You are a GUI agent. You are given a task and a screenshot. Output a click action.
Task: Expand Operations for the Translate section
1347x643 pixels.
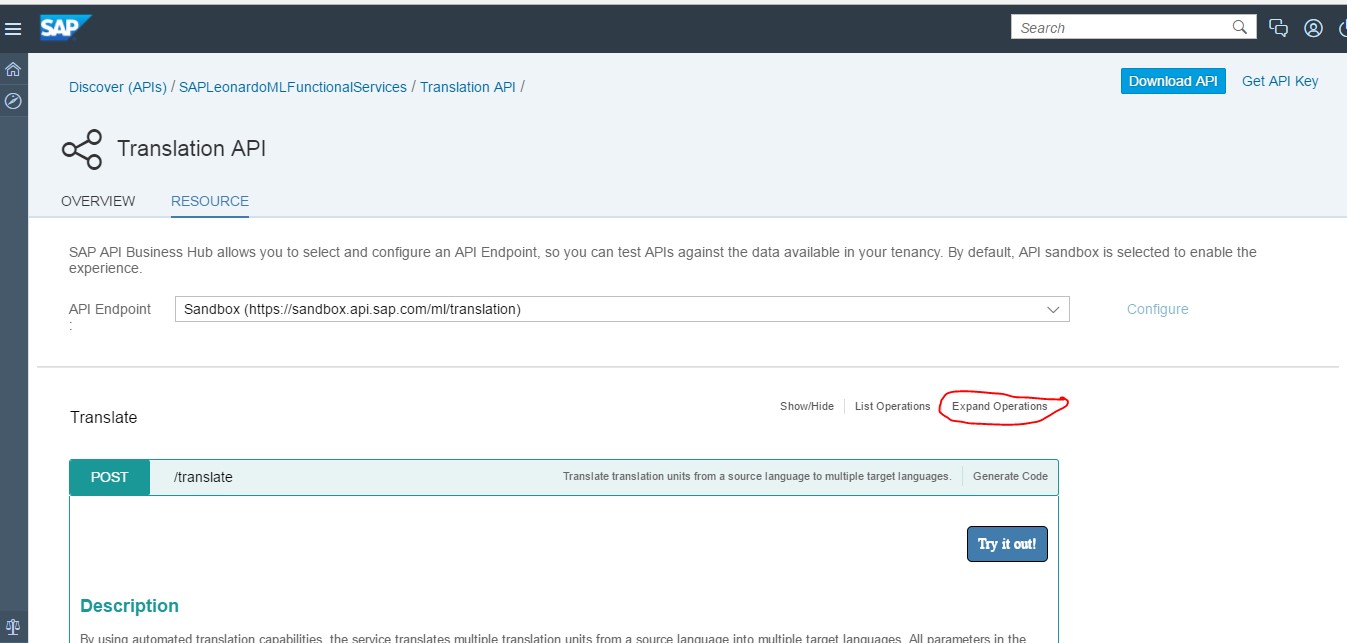pos(1001,406)
